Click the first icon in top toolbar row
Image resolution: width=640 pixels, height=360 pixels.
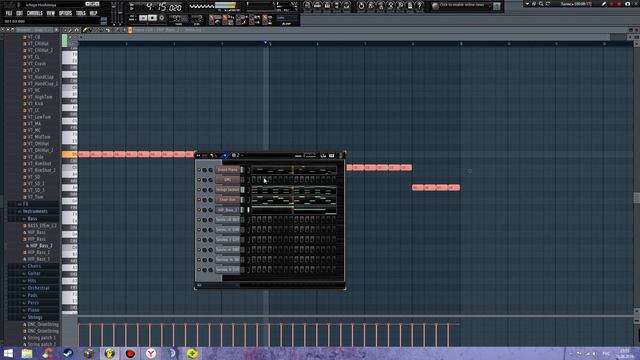307,6
